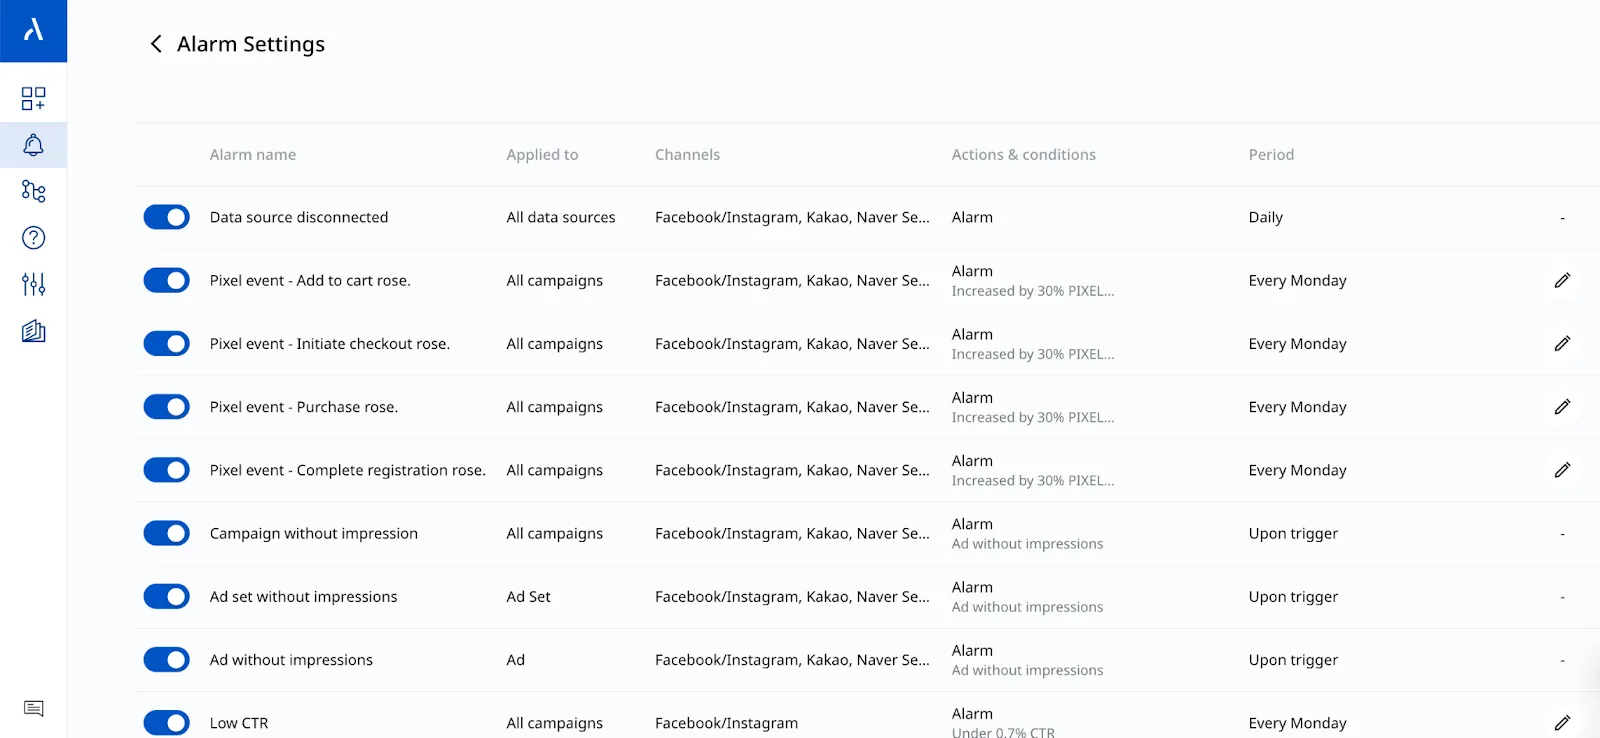Select the Ad set without impressions name
The height and width of the screenshot is (738, 1600).
(x=303, y=596)
